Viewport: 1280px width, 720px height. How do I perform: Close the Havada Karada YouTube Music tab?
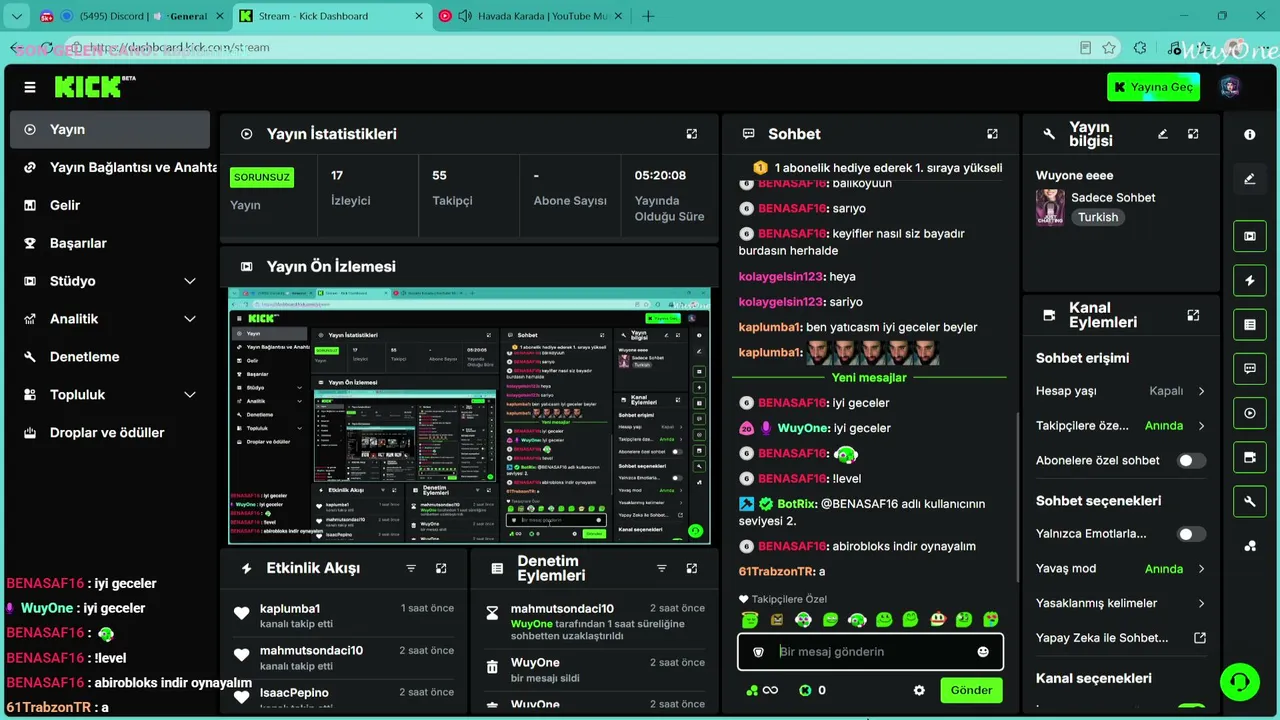[619, 16]
